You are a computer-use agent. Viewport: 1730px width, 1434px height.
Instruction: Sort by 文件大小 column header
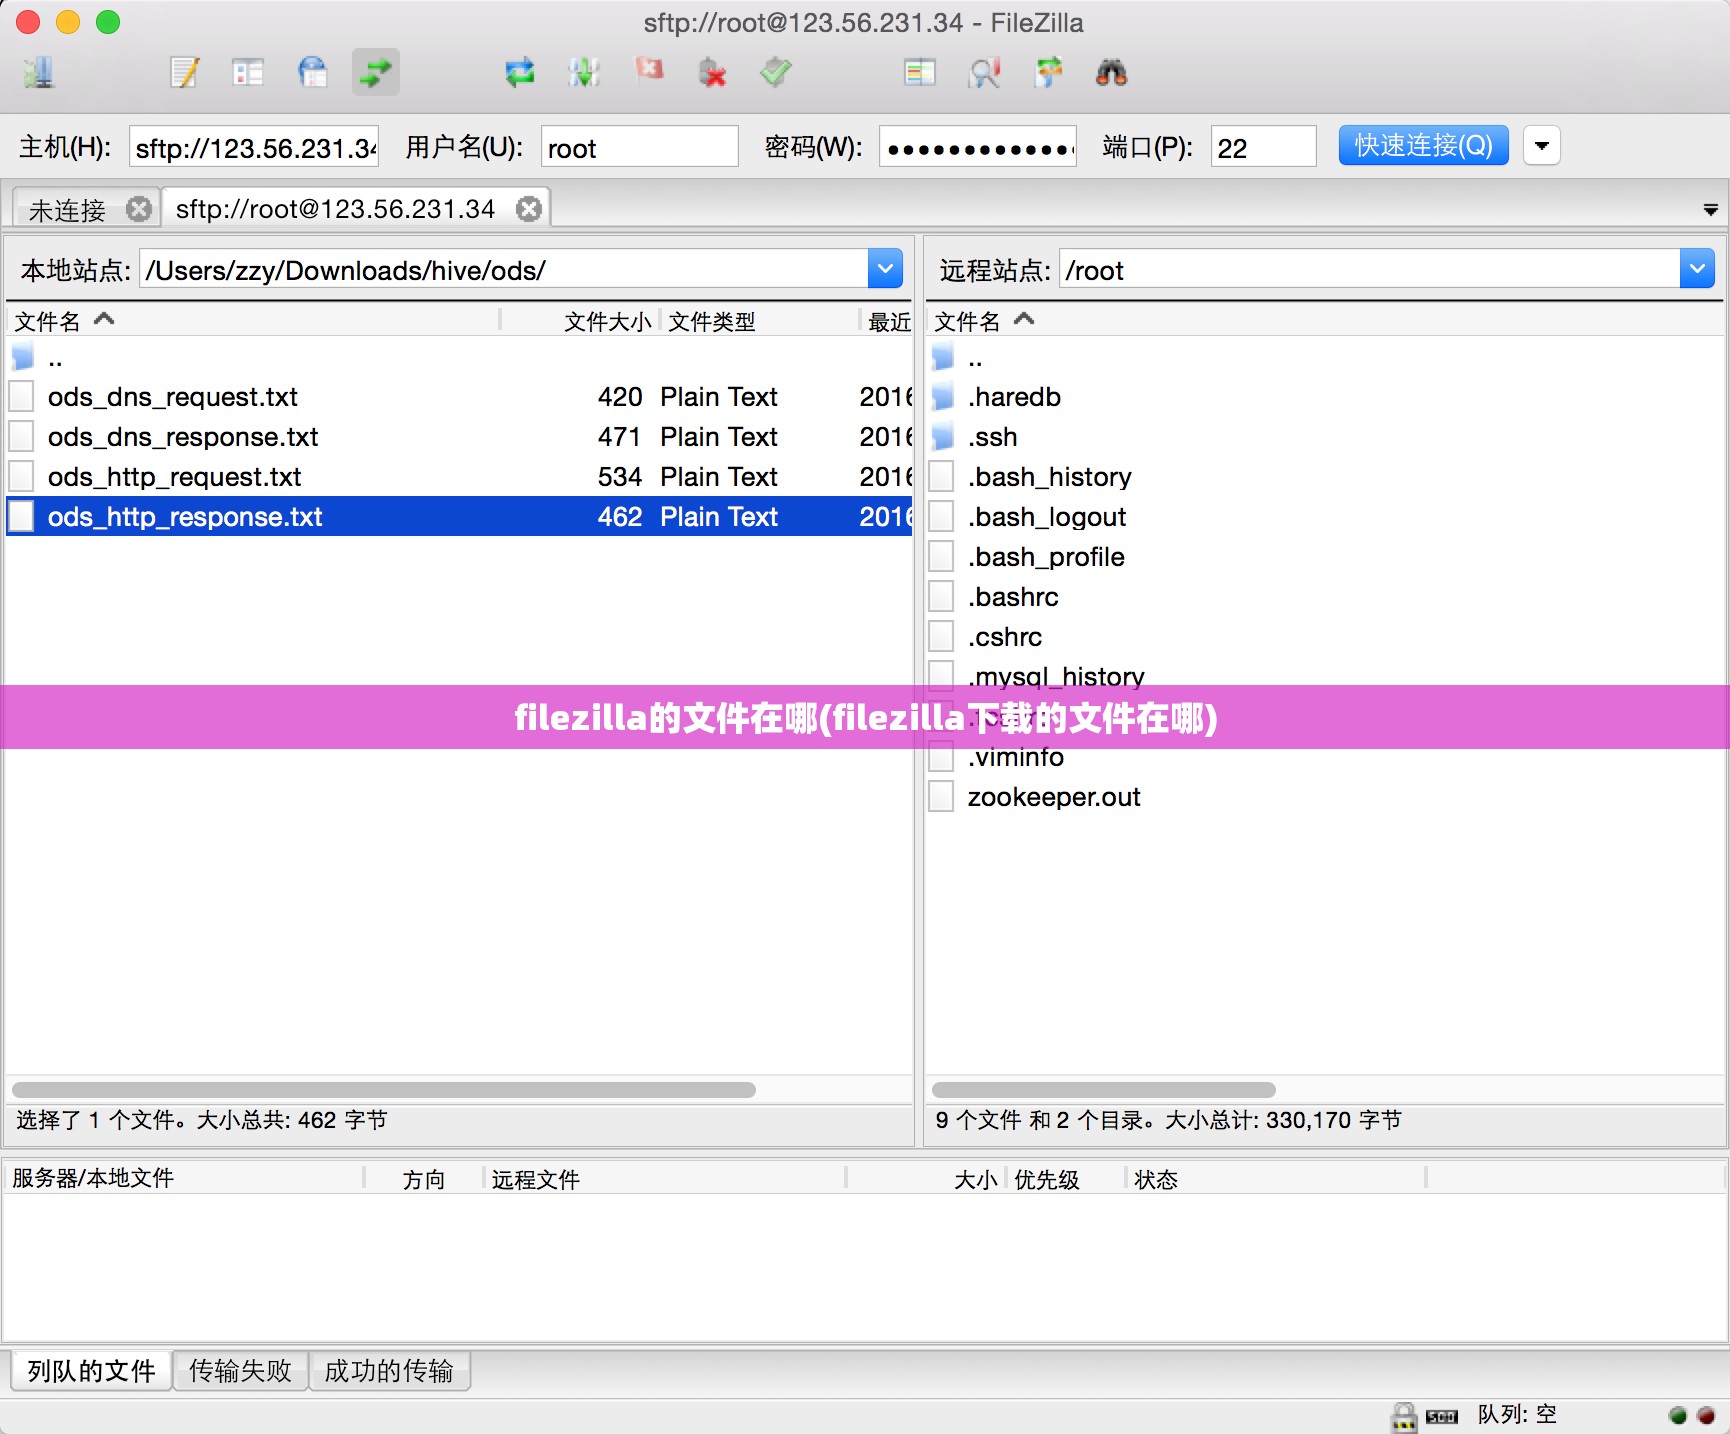point(581,321)
